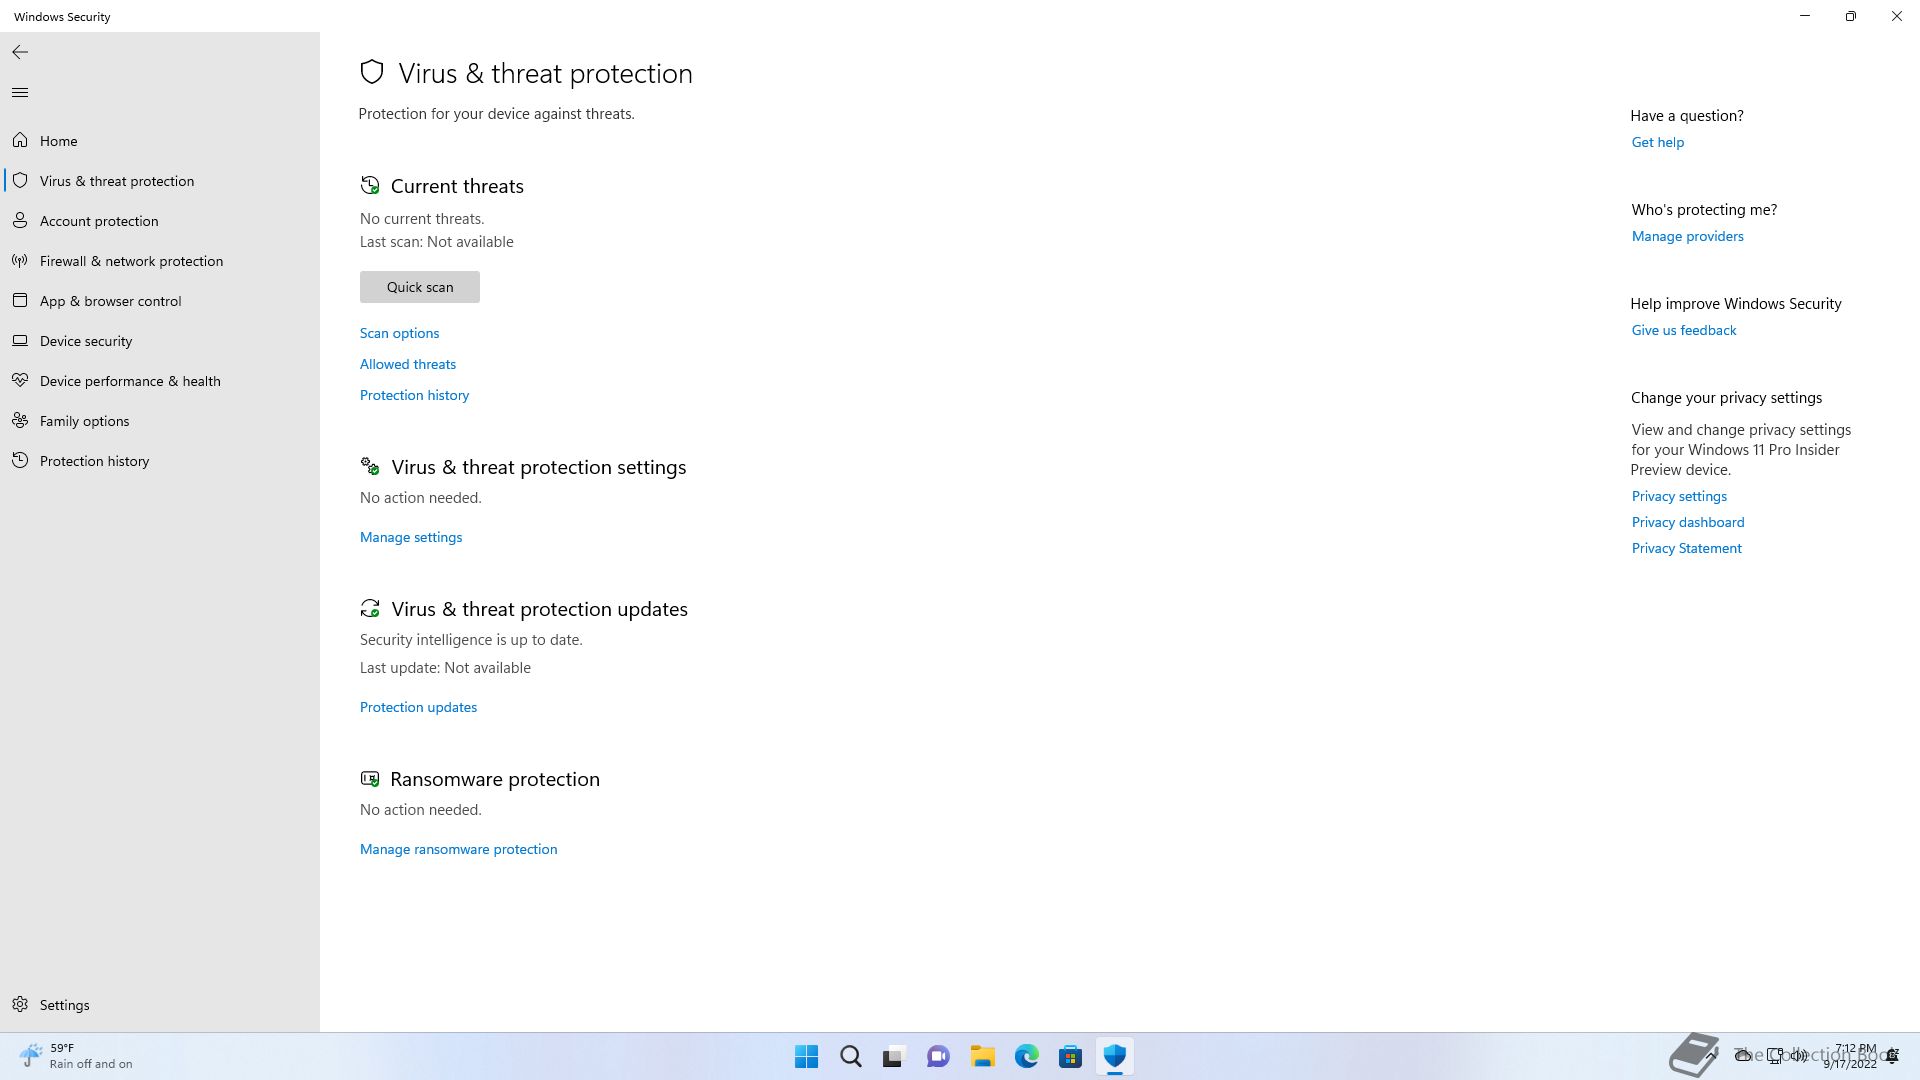The width and height of the screenshot is (1920, 1080).
Task: Click the protection updates refresh icon
Action: click(370, 608)
